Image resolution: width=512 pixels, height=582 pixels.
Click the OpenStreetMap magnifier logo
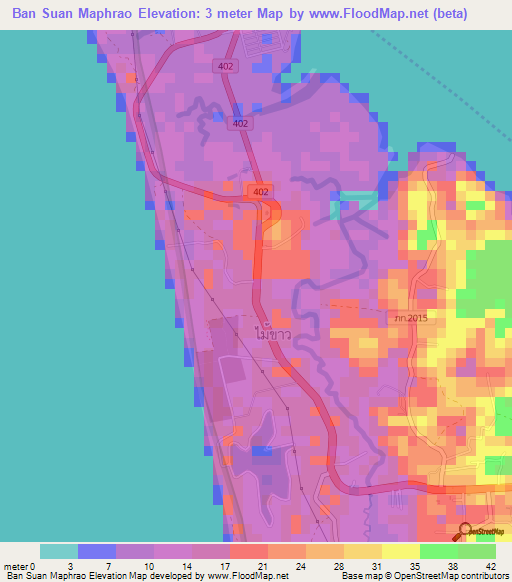478,532
